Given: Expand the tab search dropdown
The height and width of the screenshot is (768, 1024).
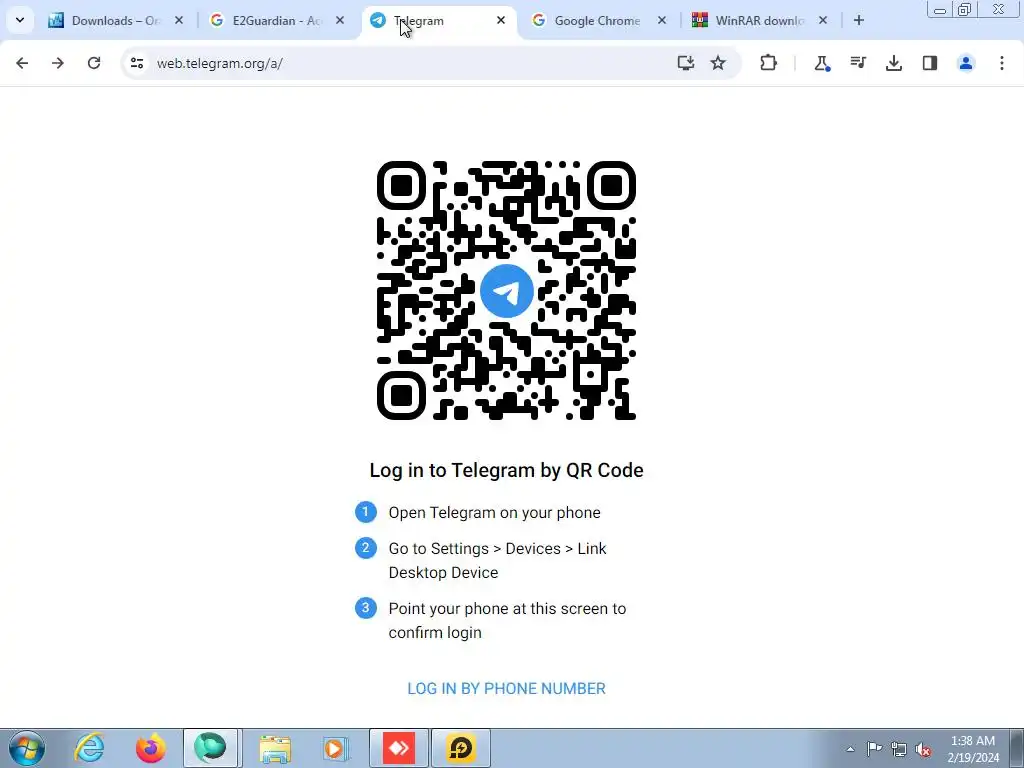Looking at the screenshot, I should pos(20,20).
